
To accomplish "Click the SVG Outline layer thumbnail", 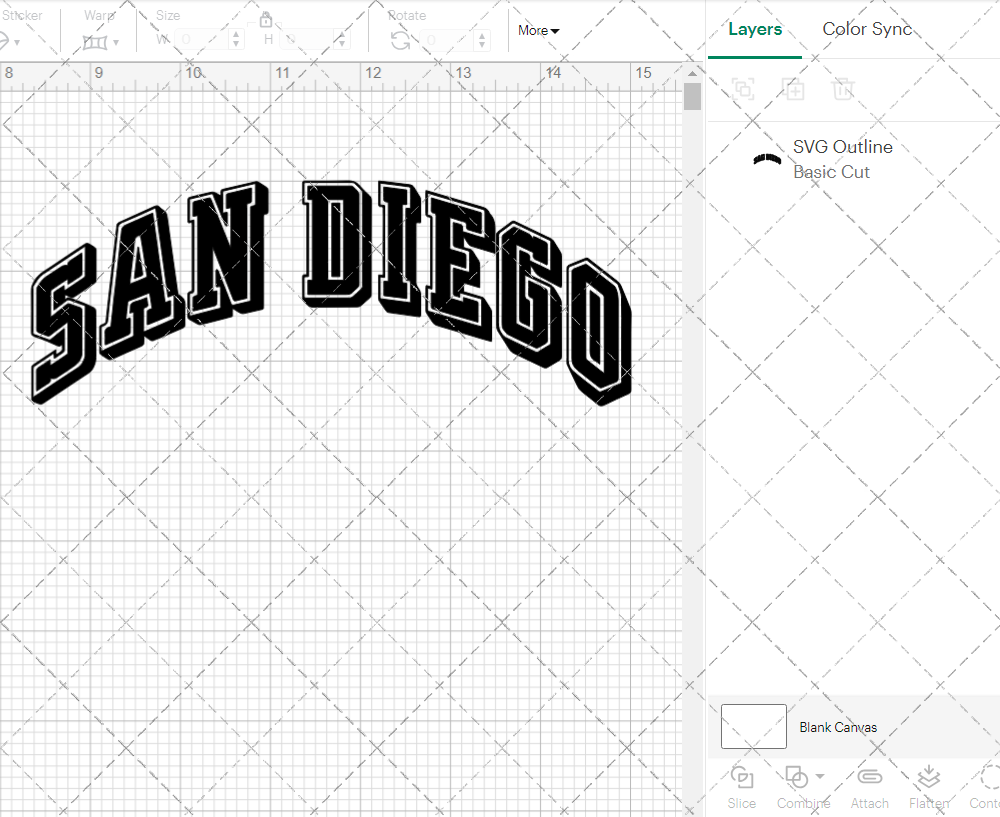I will (x=767, y=159).
